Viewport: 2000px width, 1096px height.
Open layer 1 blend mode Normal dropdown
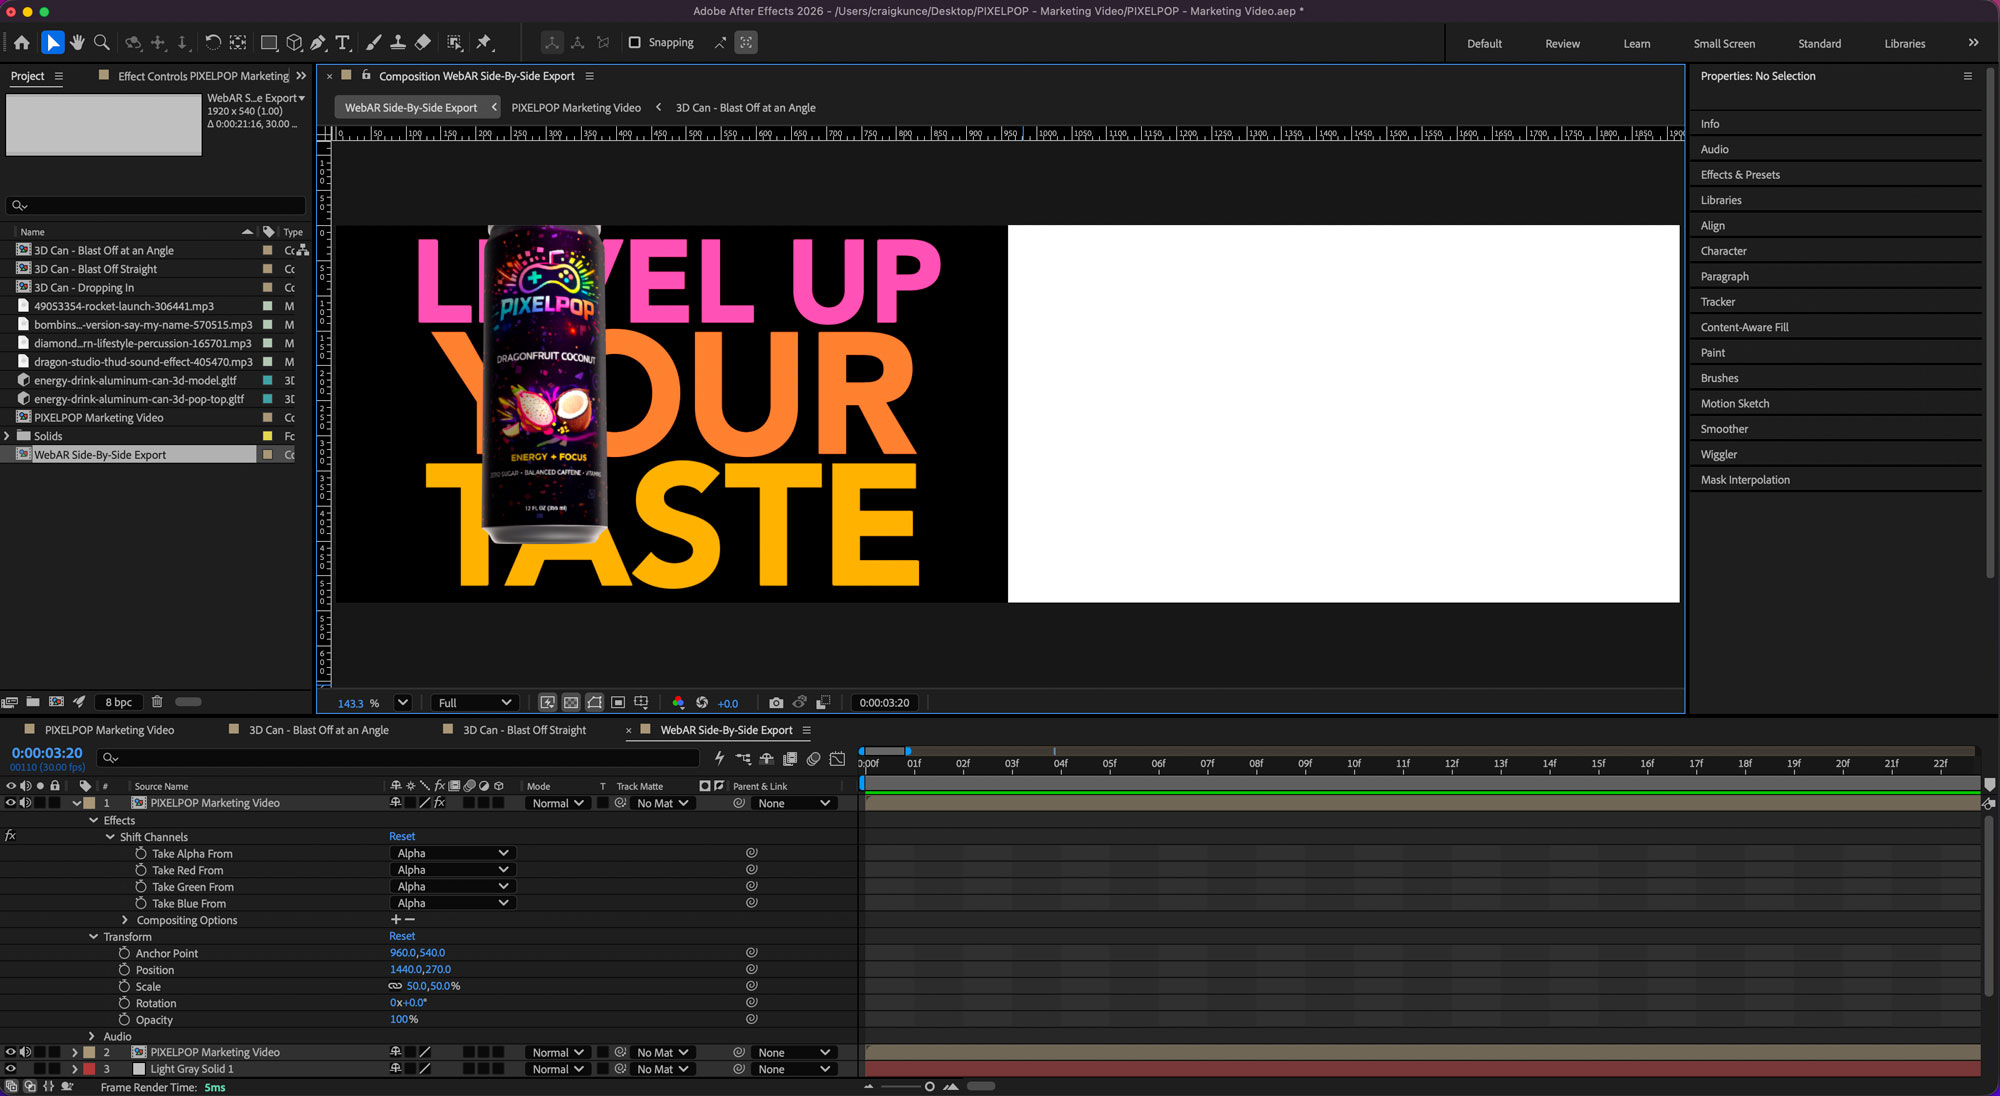pyautogui.click(x=557, y=803)
